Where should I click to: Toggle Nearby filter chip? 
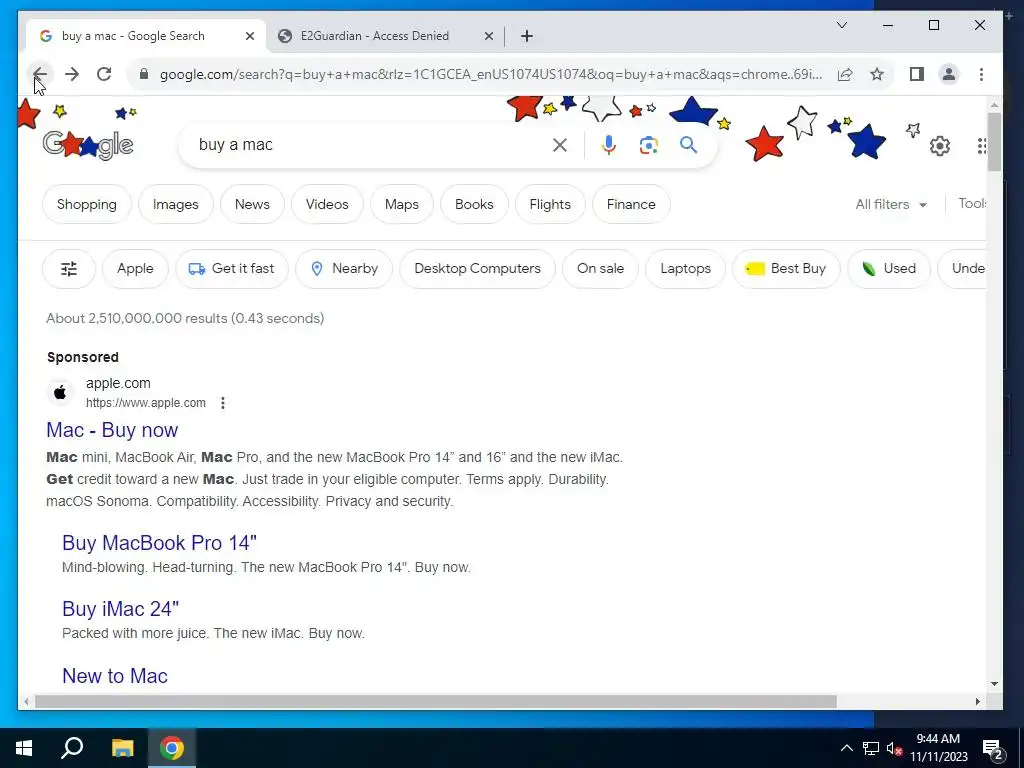344,268
